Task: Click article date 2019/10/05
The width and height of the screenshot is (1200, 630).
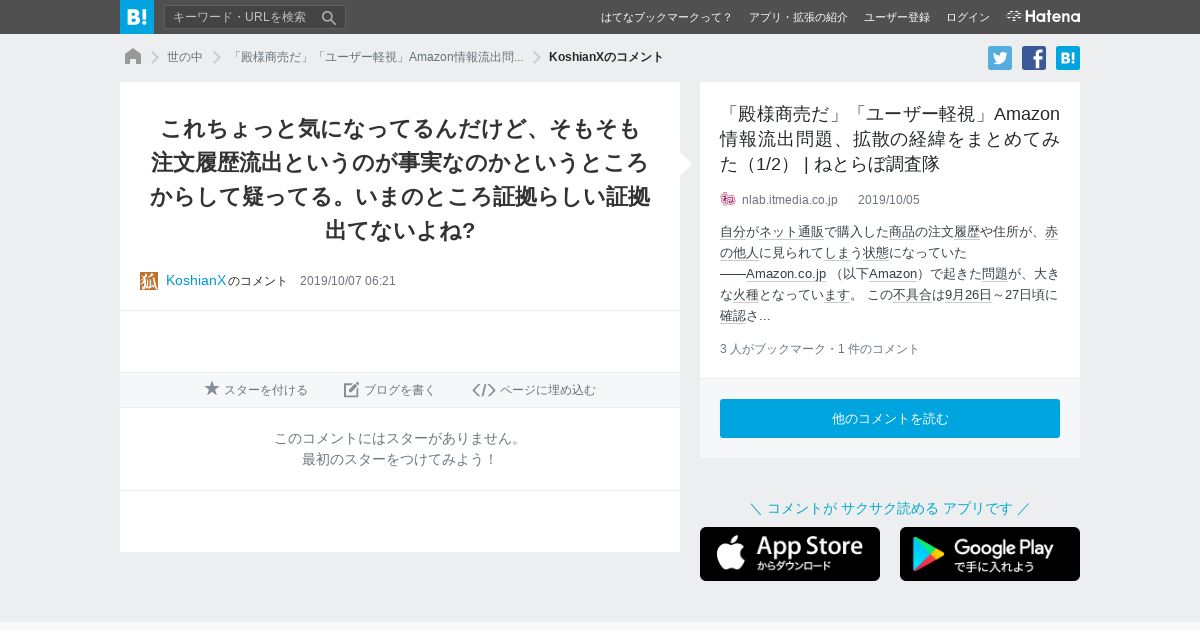Action: (x=889, y=200)
